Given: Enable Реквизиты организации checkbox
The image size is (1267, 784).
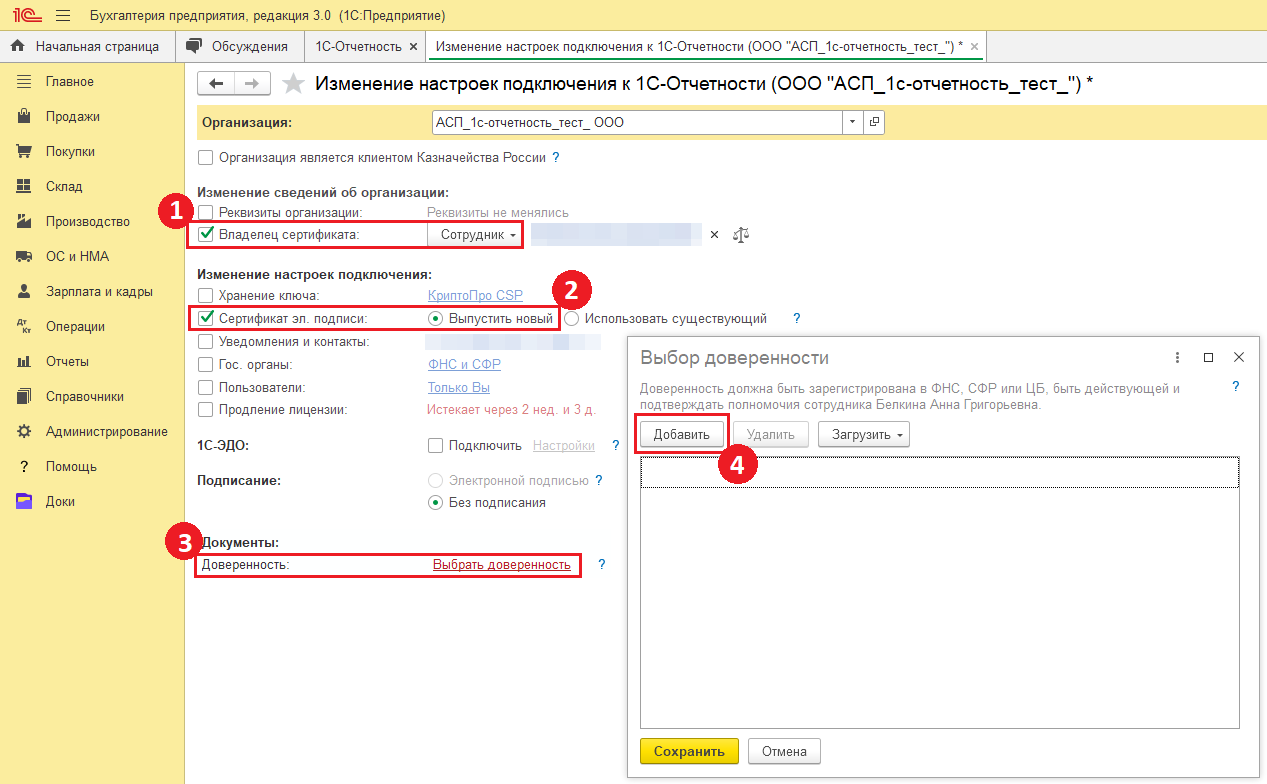Looking at the screenshot, I should click(x=206, y=212).
